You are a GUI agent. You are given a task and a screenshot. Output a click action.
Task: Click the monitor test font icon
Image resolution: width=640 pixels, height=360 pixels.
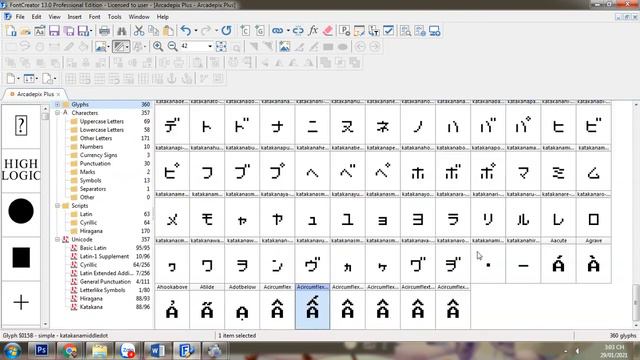pos(435,31)
